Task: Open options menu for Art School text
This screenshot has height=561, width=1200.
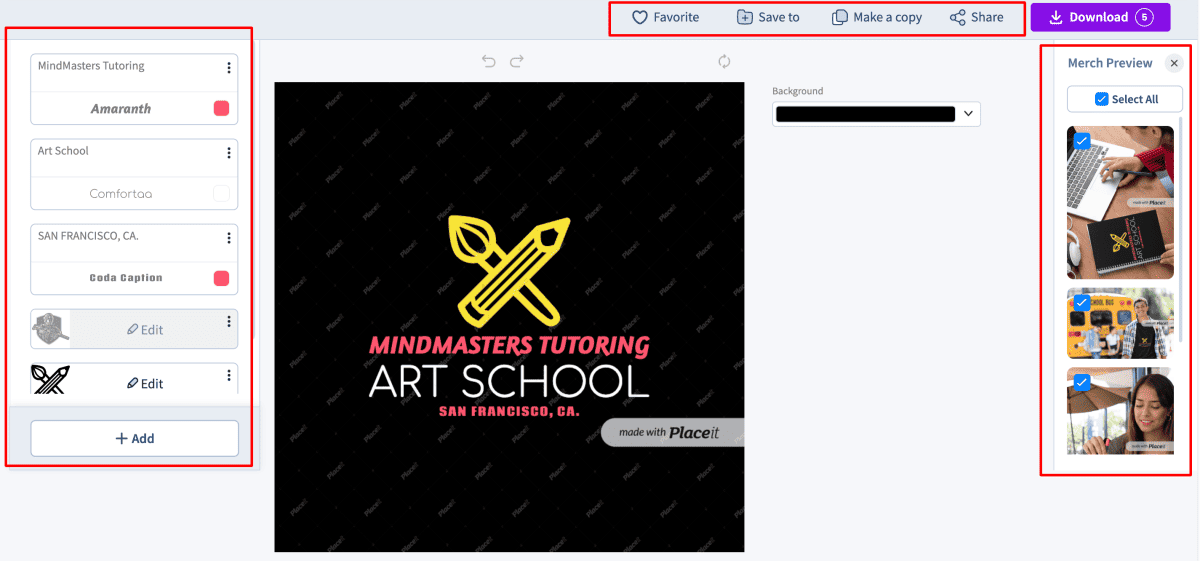Action: coord(229,153)
